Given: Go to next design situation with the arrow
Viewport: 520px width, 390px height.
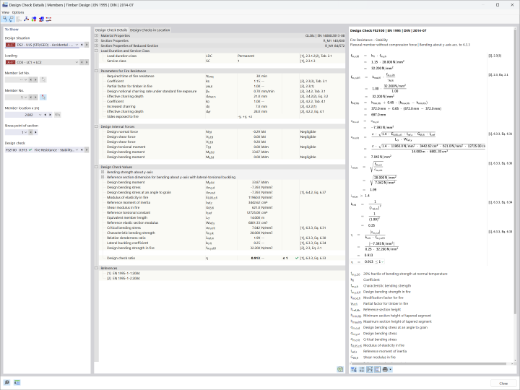Looking at the screenshot, I should [87, 45].
